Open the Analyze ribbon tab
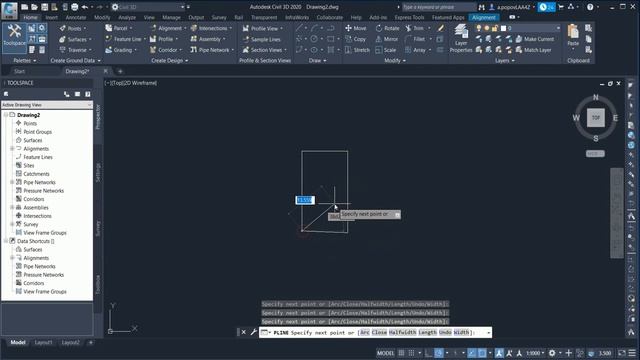This screenshot has width=640, height=360. tap(127, 18)
